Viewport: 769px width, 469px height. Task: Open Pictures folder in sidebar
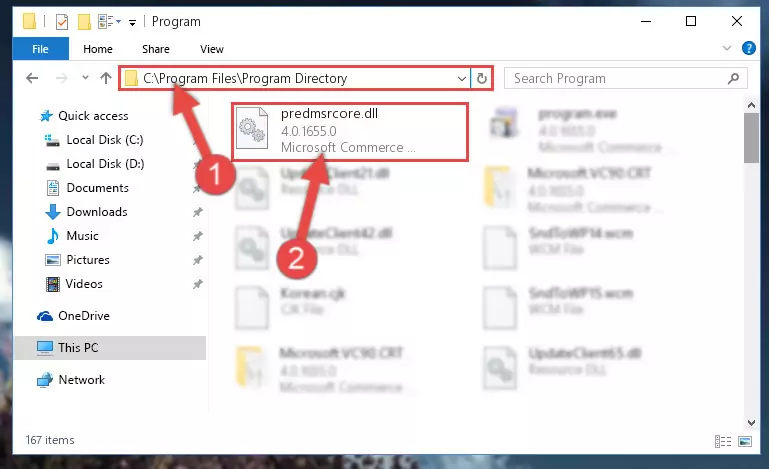pos(88,260)
